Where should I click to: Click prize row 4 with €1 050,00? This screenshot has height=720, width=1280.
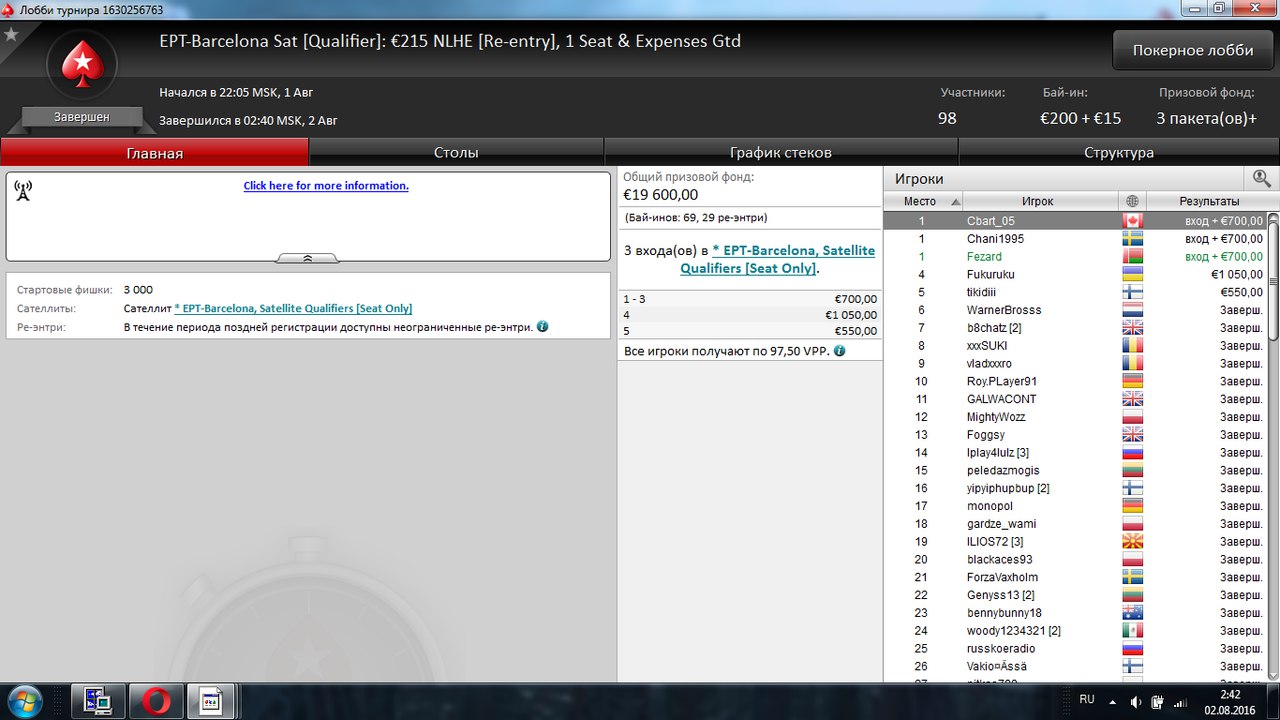click(750, 315)
